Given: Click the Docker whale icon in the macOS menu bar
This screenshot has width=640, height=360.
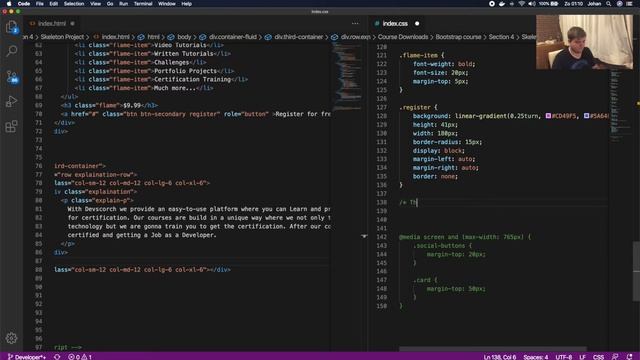Looking at the screenshot, I should pyautogui.click(x=502, y=4).
